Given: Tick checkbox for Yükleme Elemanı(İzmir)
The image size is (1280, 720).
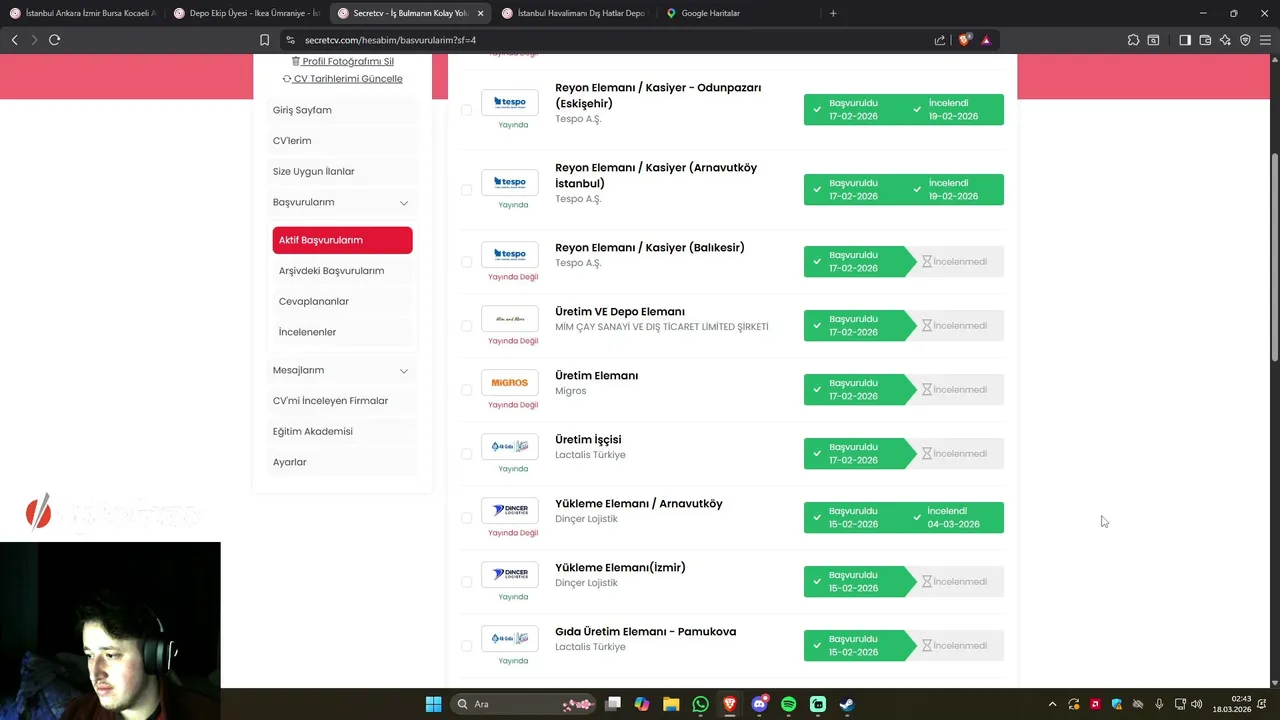Looking at the screenshot, I should click(x=466, y=582).
